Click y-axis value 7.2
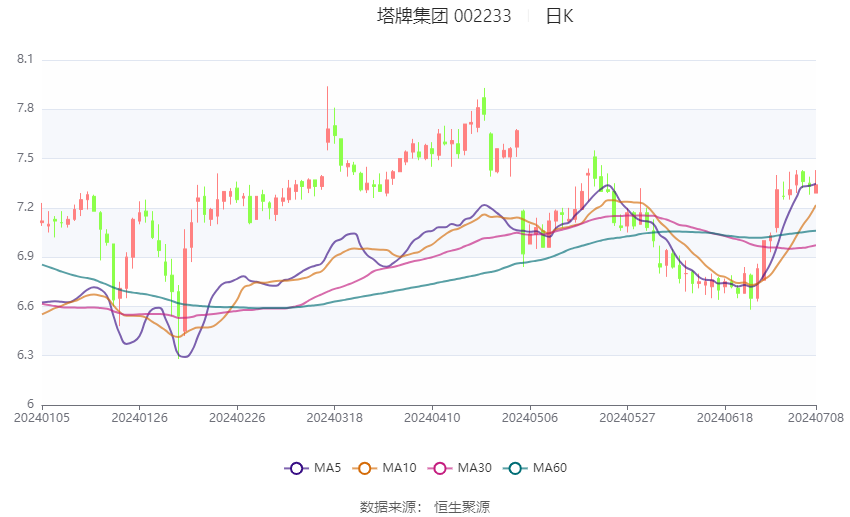 coord(25,207)
